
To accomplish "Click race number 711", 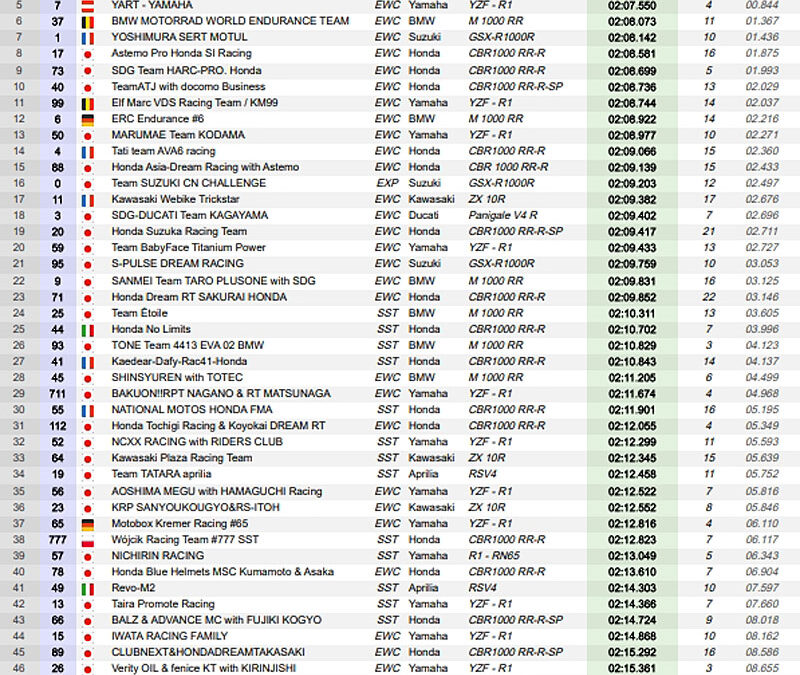I will point(58,394).
